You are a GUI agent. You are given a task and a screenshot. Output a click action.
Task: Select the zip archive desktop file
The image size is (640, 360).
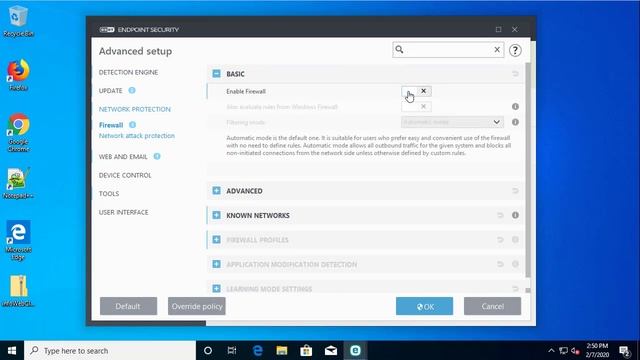point(18,291)
